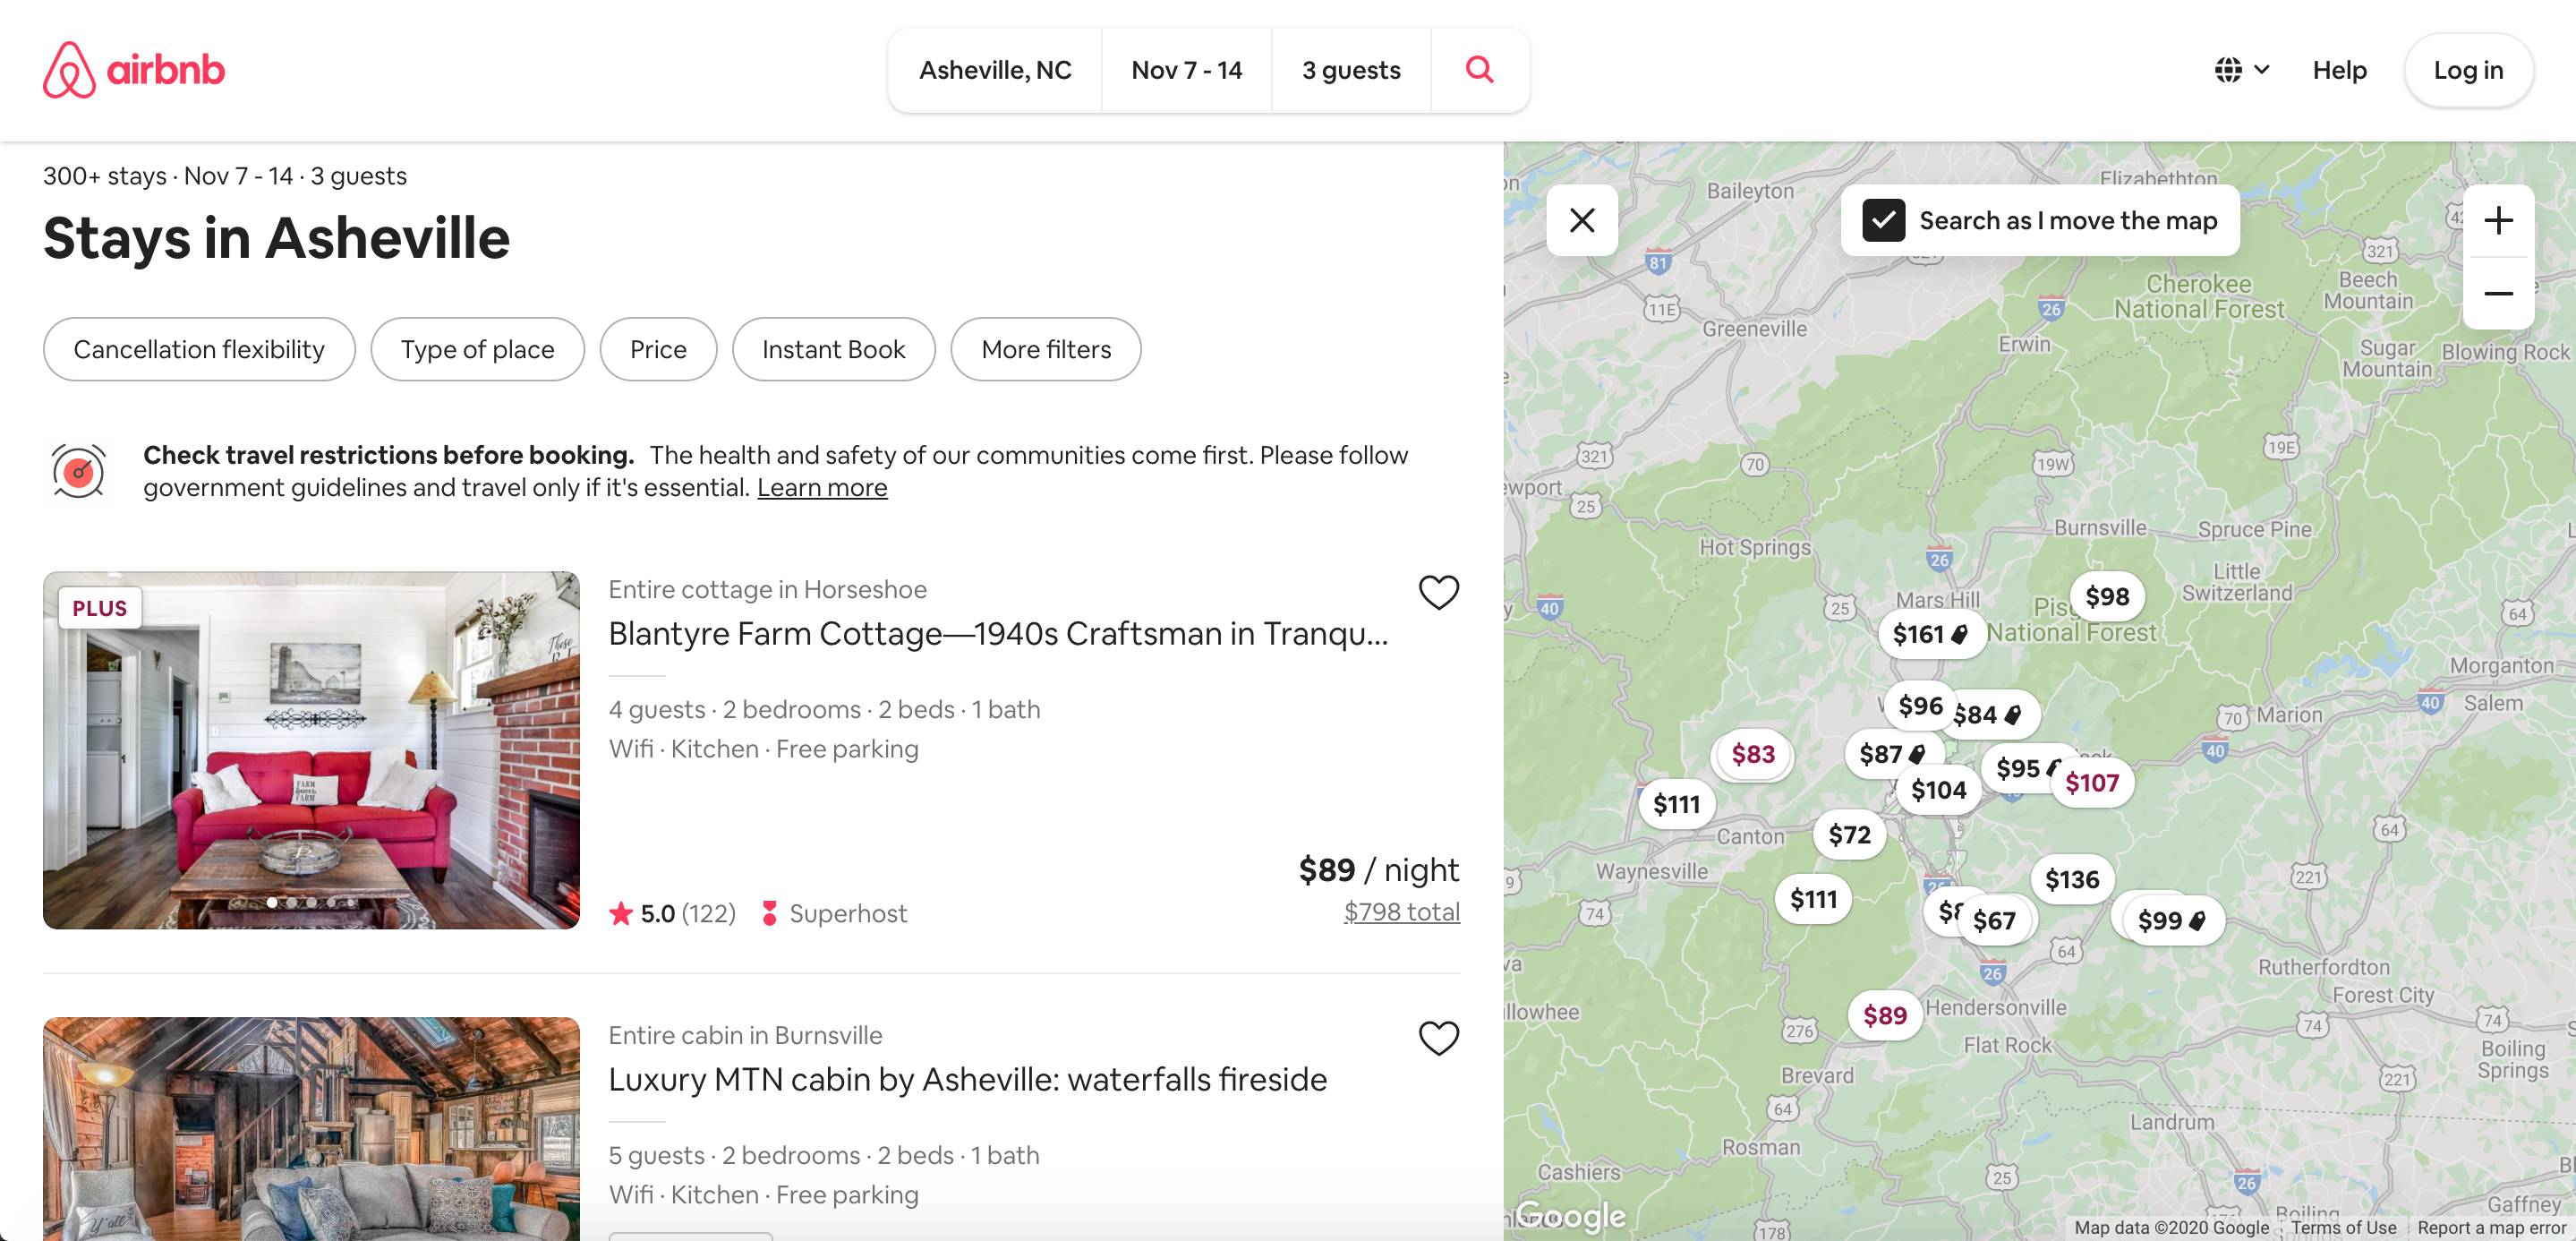Click the Help menu item
Image resolution: width=2576 pixels, height=1241 pixels.
(x=2338, y=69)
